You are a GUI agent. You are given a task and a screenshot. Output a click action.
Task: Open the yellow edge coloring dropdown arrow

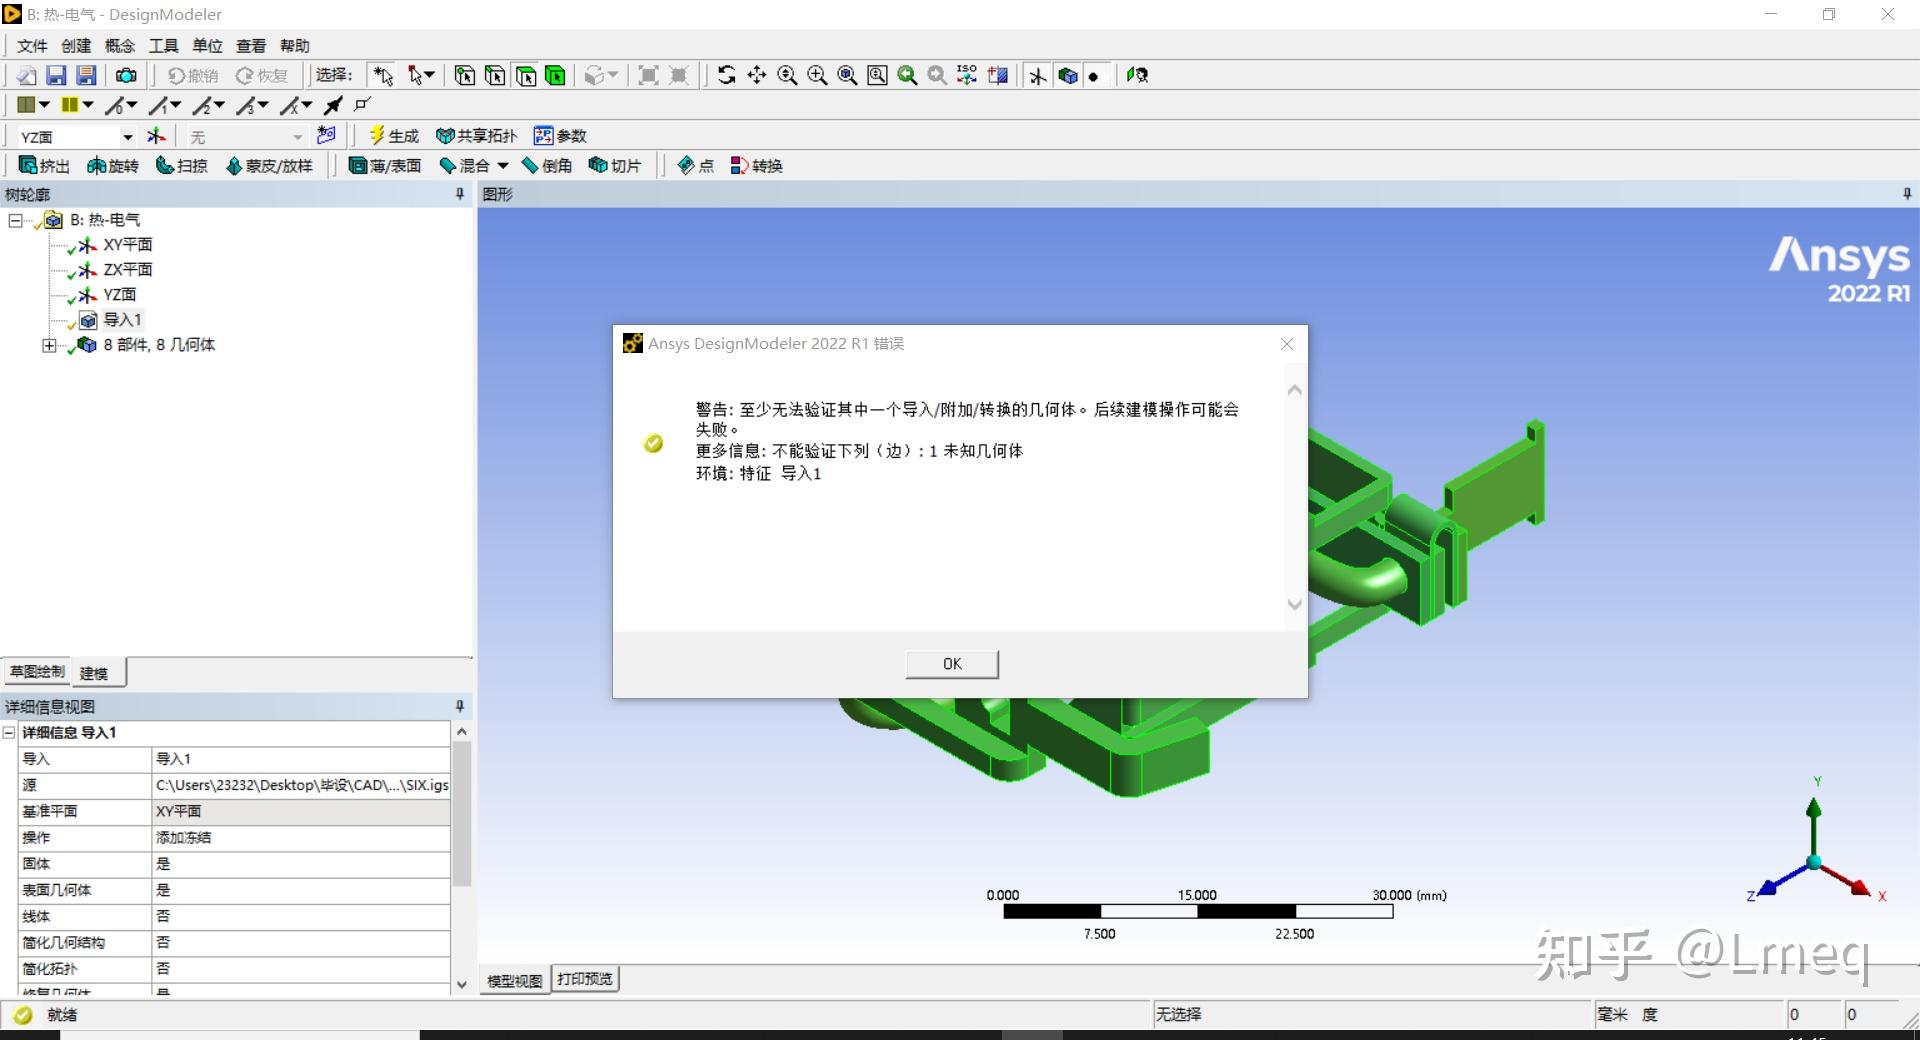[x=88, y=105]
